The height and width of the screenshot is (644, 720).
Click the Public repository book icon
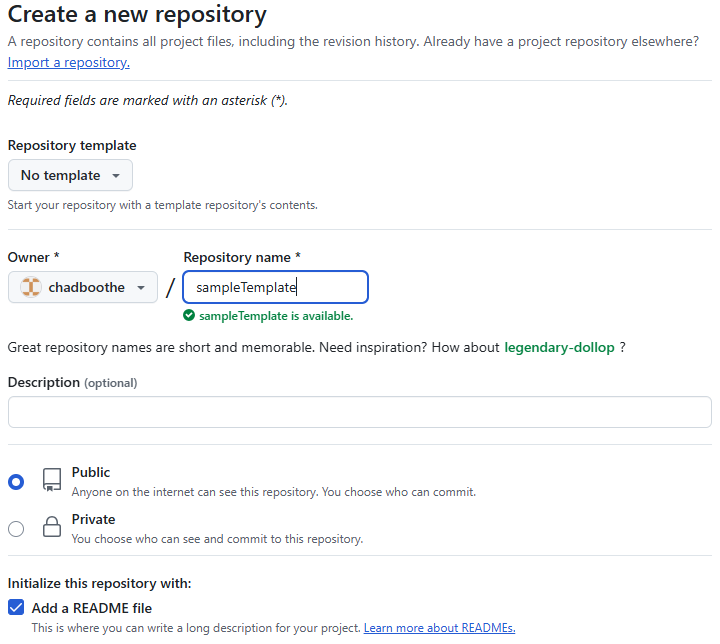click(x=52, y=480)
